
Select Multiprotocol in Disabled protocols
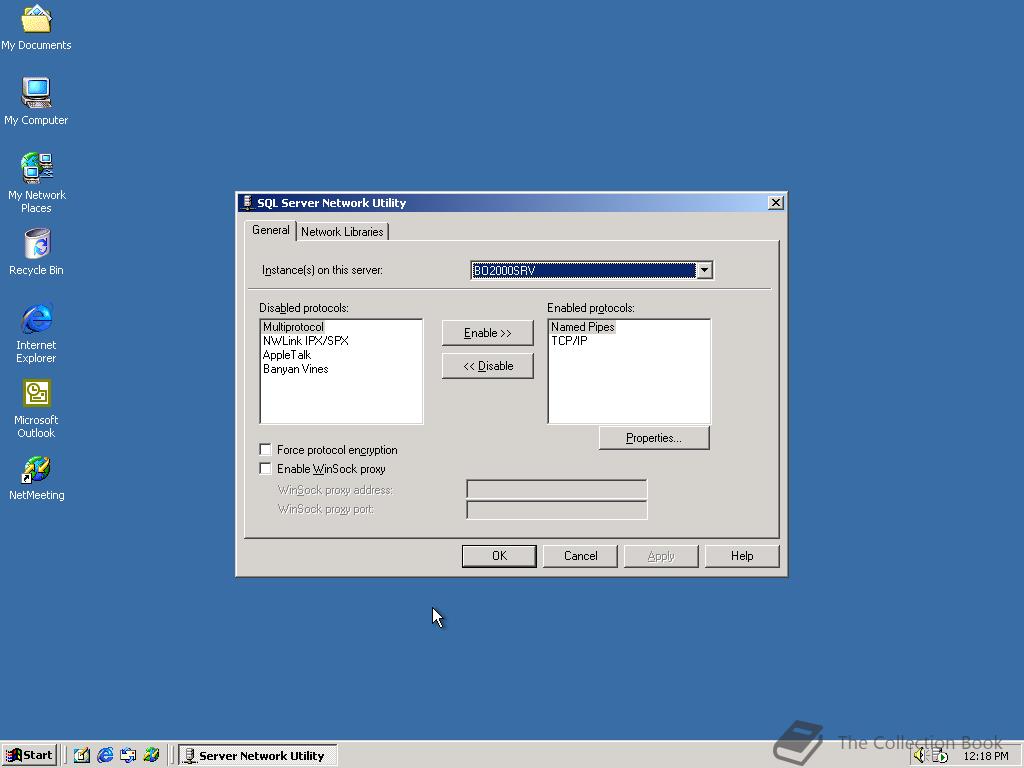point(293,327)
